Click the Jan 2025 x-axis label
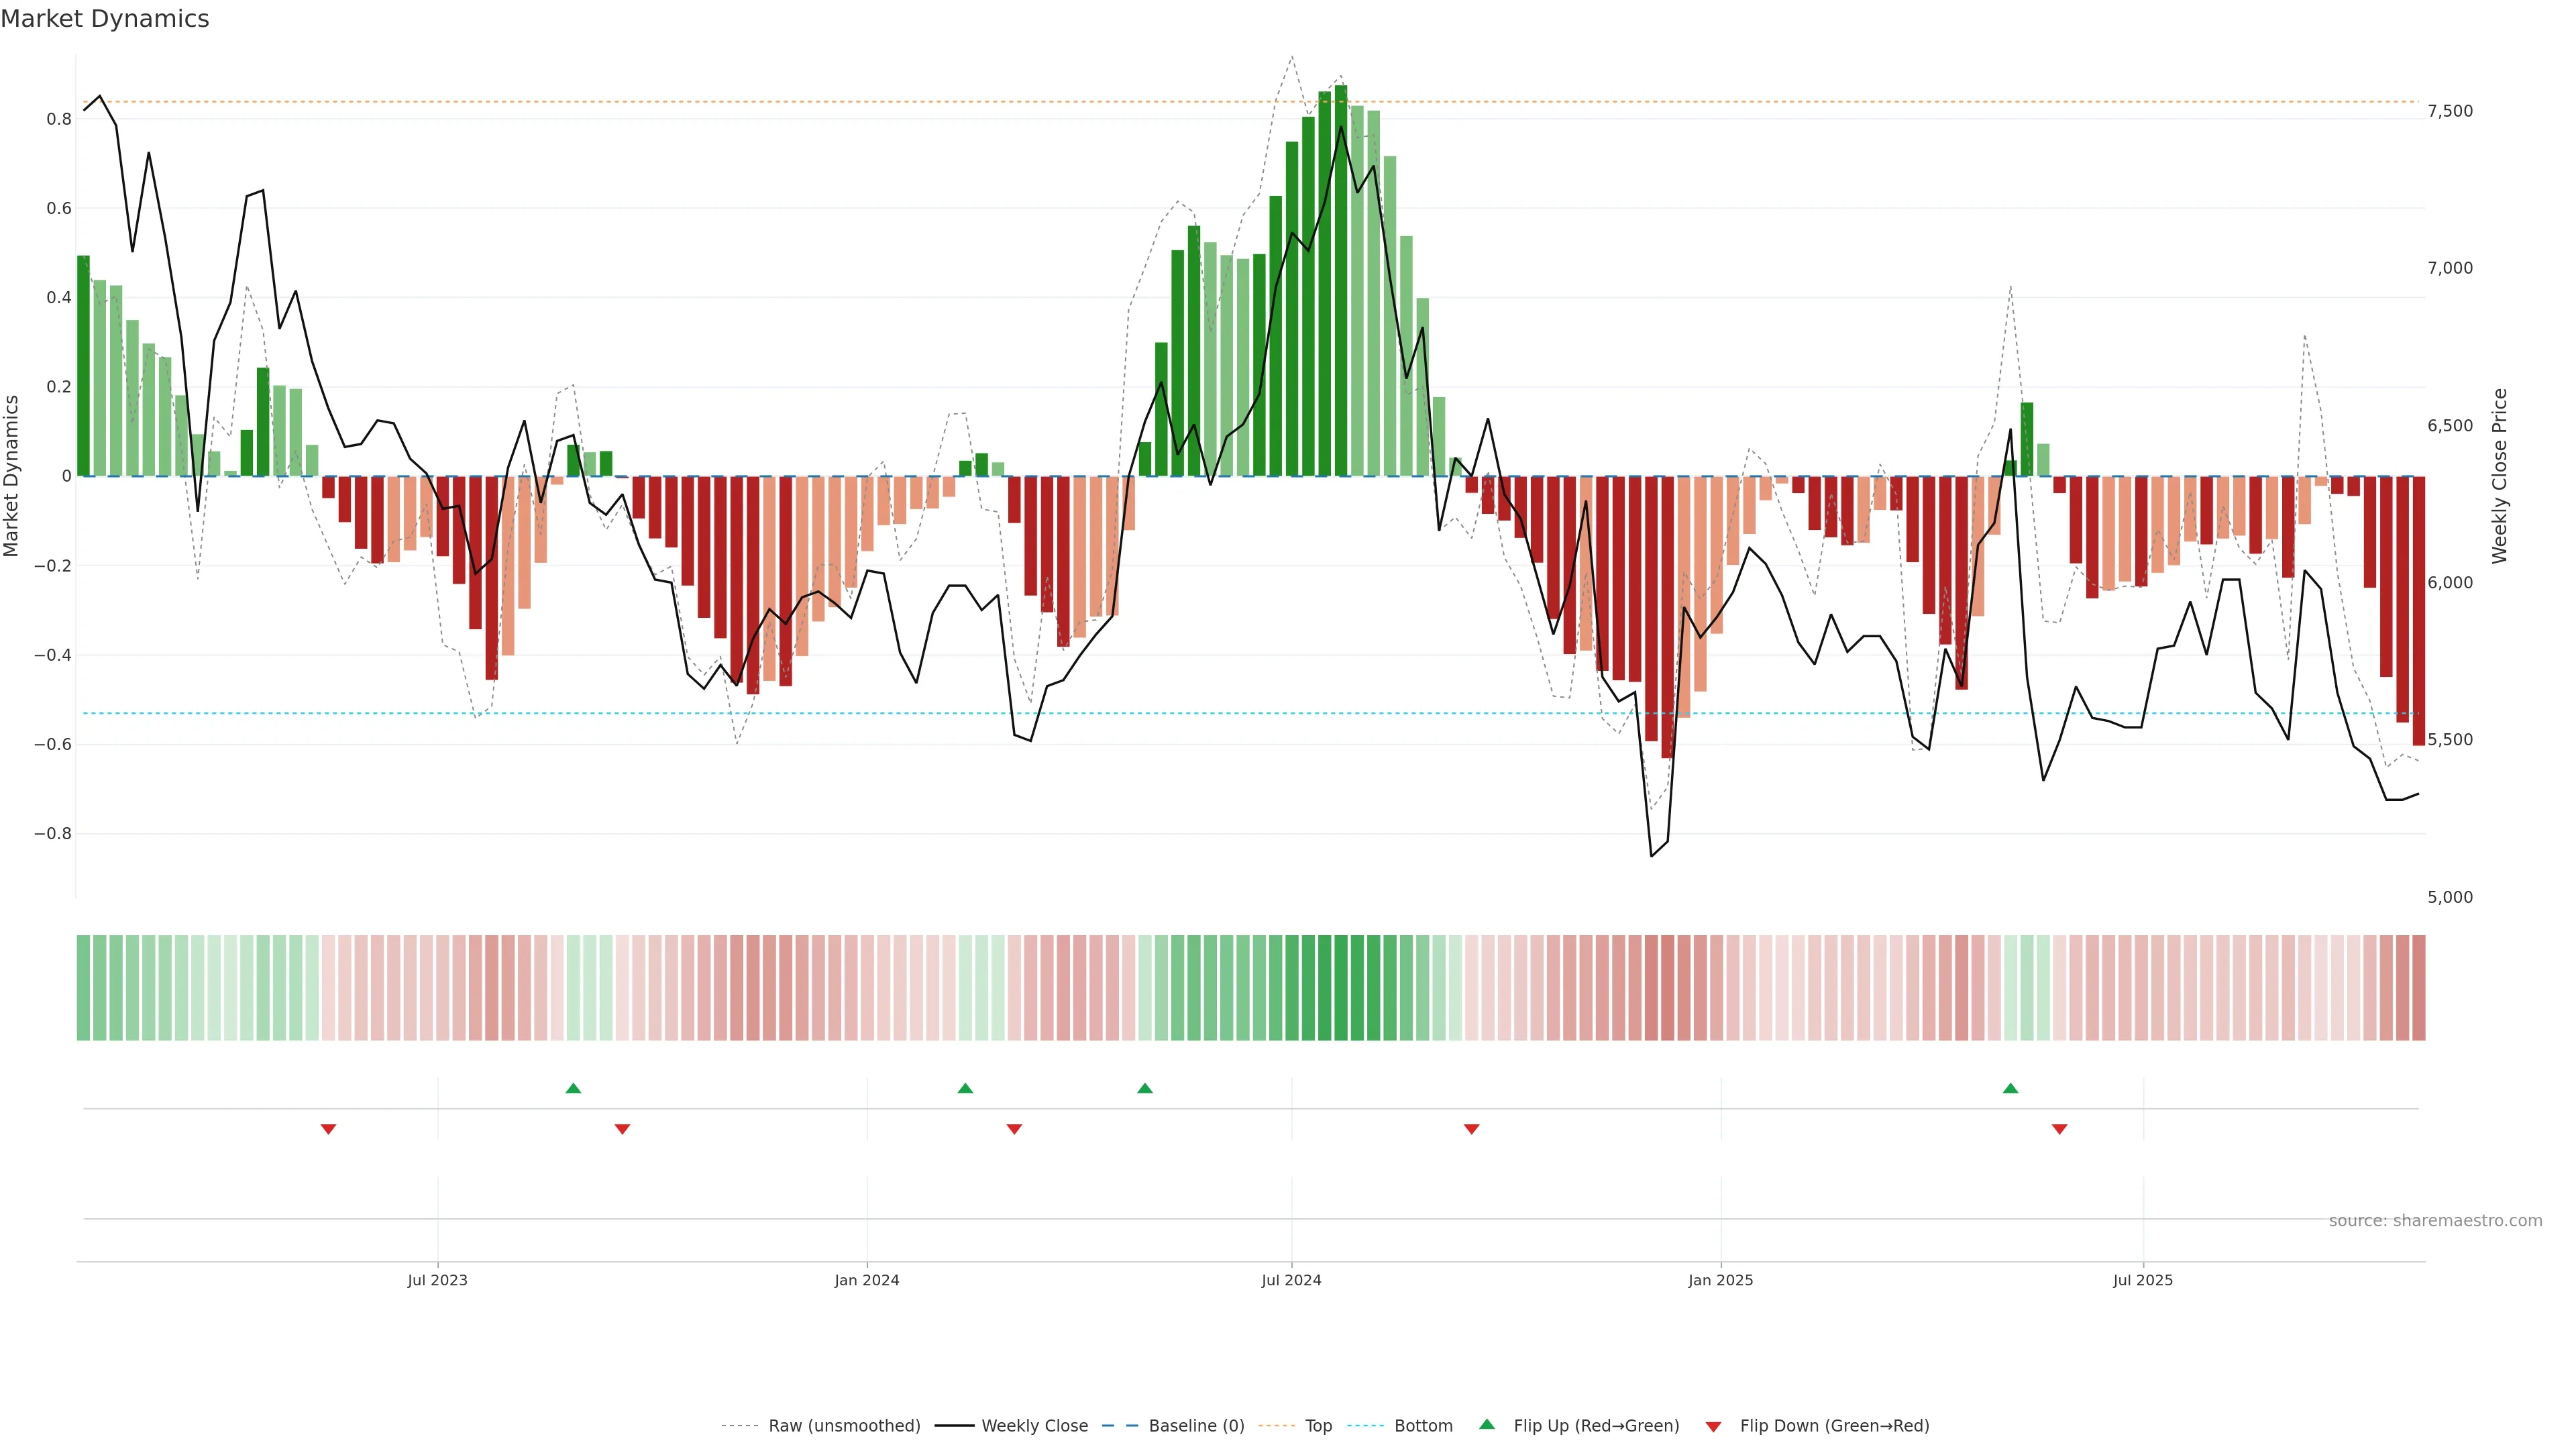This screenshot has height=1449, width=2576. [x=1720, y=1280]
